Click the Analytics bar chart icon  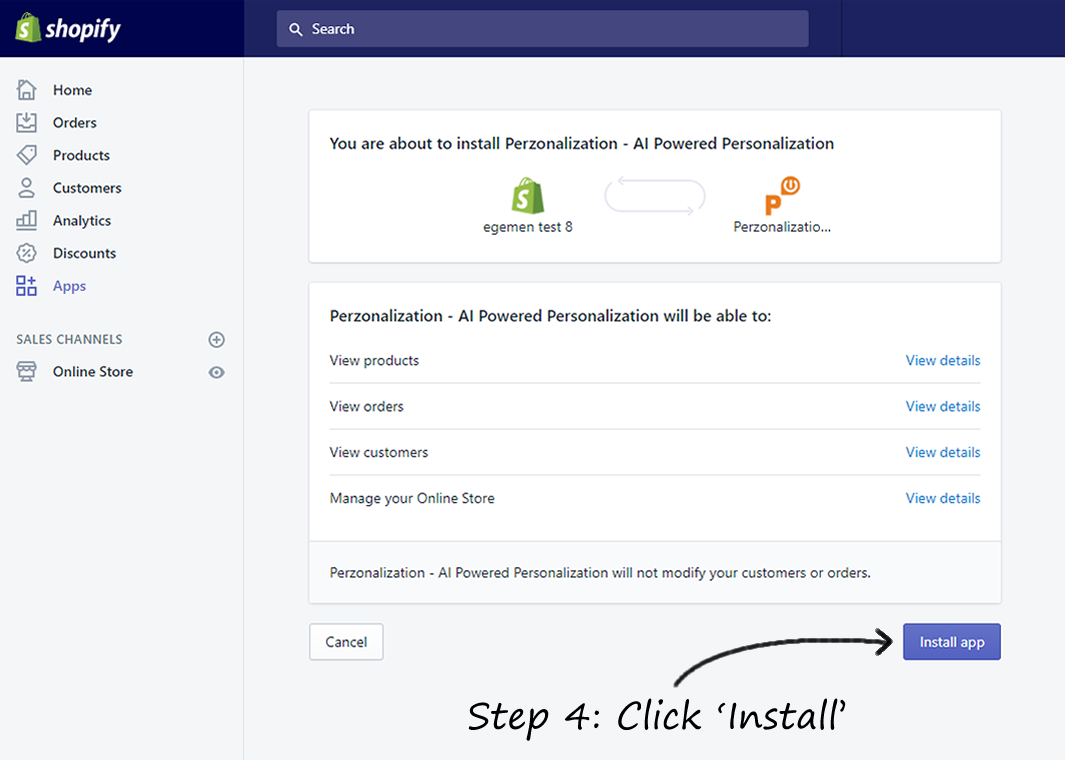coord(26,220)
